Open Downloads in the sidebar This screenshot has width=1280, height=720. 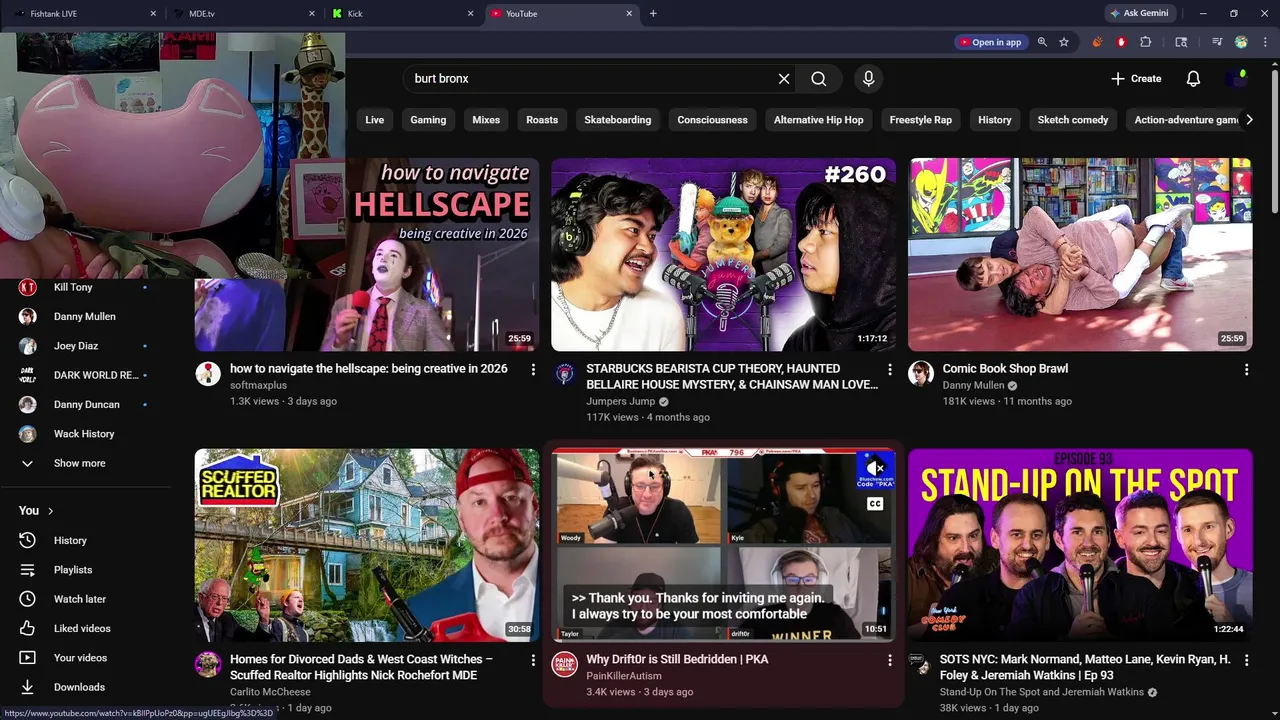click(x=86, y=687)
